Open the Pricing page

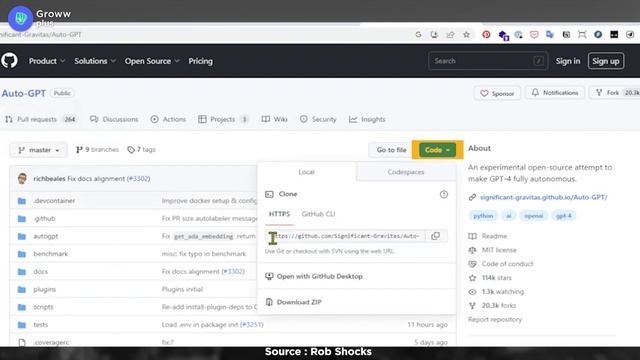pos(200,61)
